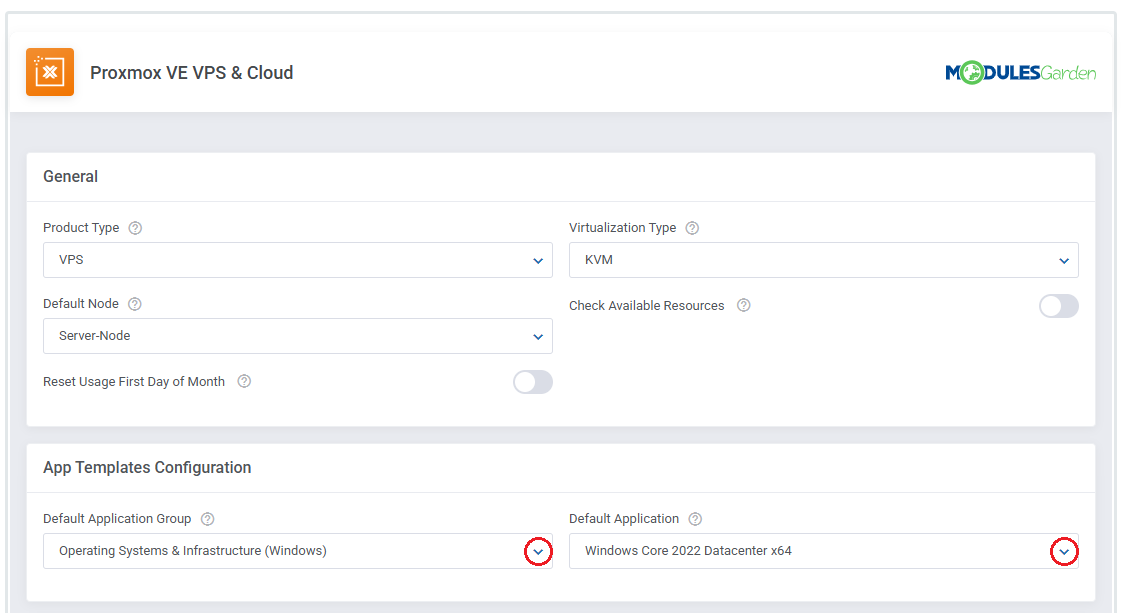Toggle Reset Usage First Day of Month
The width and height of the screenshot is (1121, 613).
pos(532,382)
